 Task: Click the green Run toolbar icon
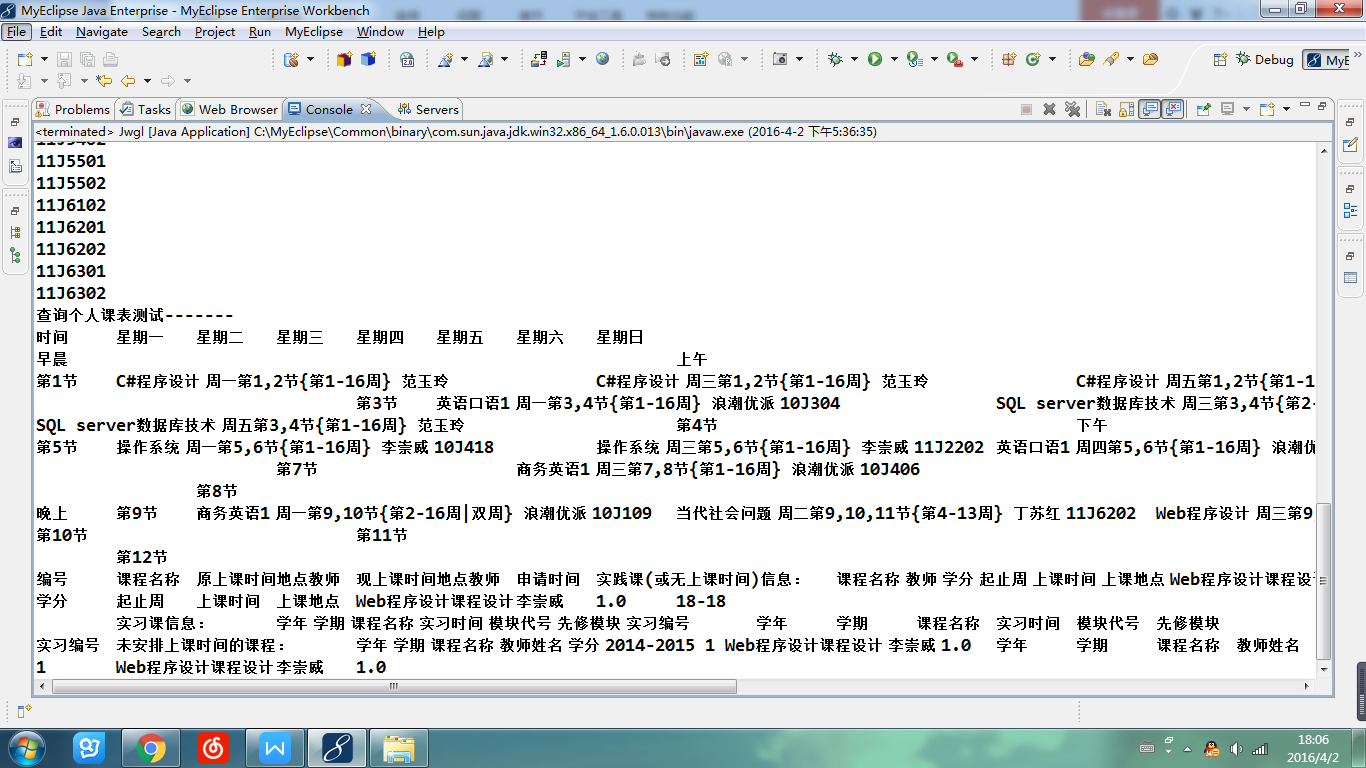point(875,59)
